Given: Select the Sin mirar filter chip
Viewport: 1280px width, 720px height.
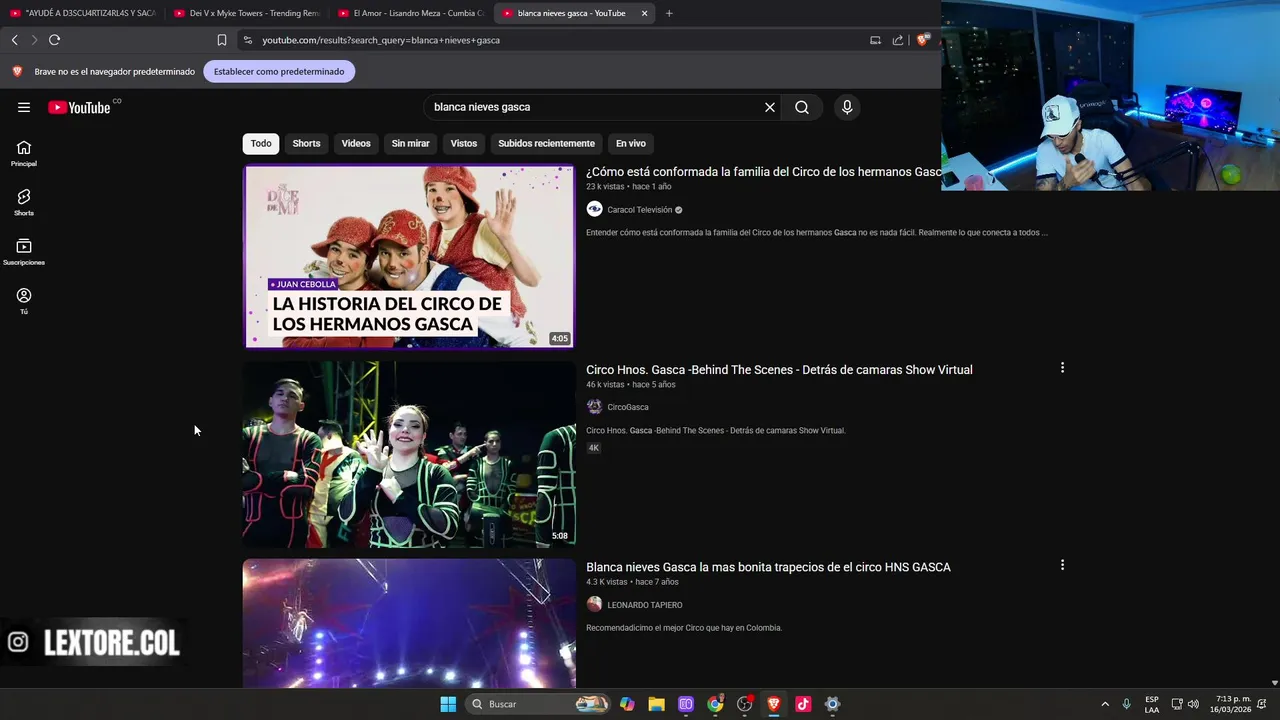Looking at the screenshot, I should click(x=410, y=143).
